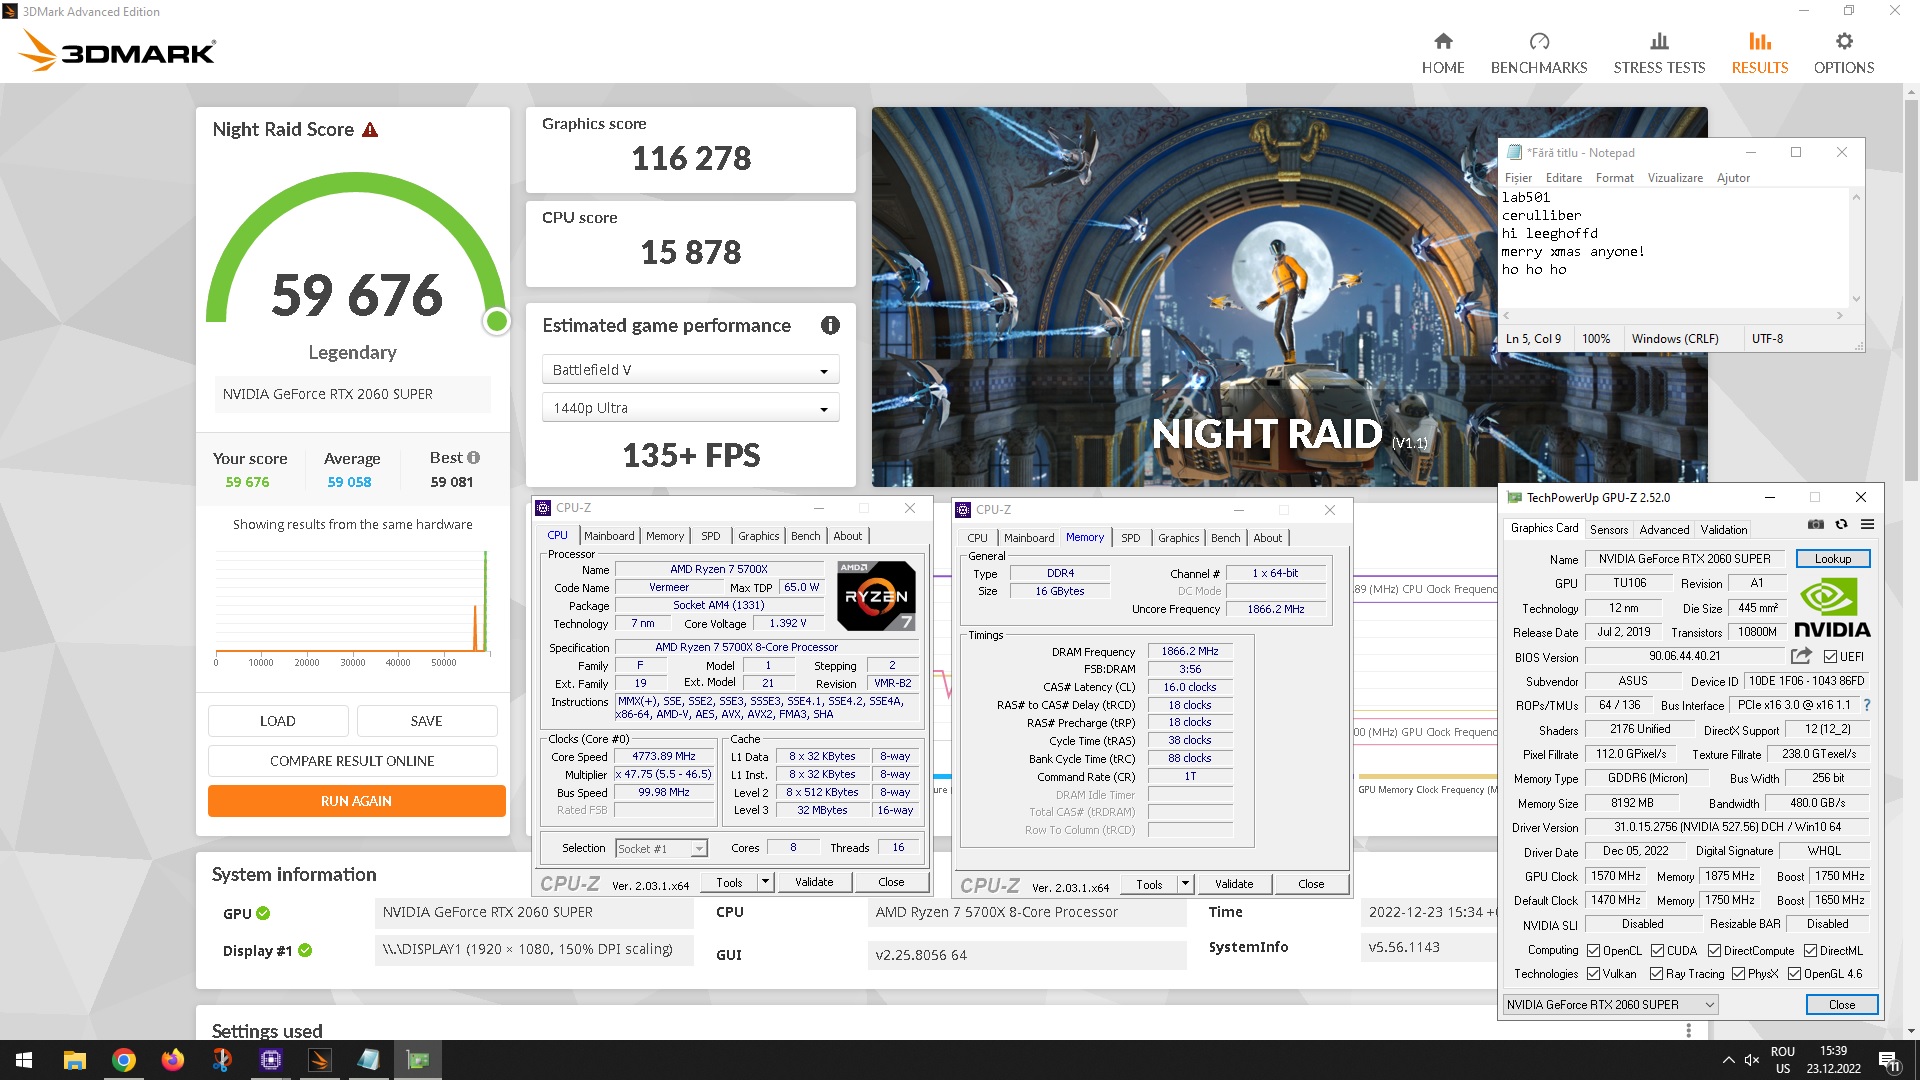This screenshot has width=1920, height=1080.
Task: Click the green score gauge indicator knob
Action: coord(496,321)
